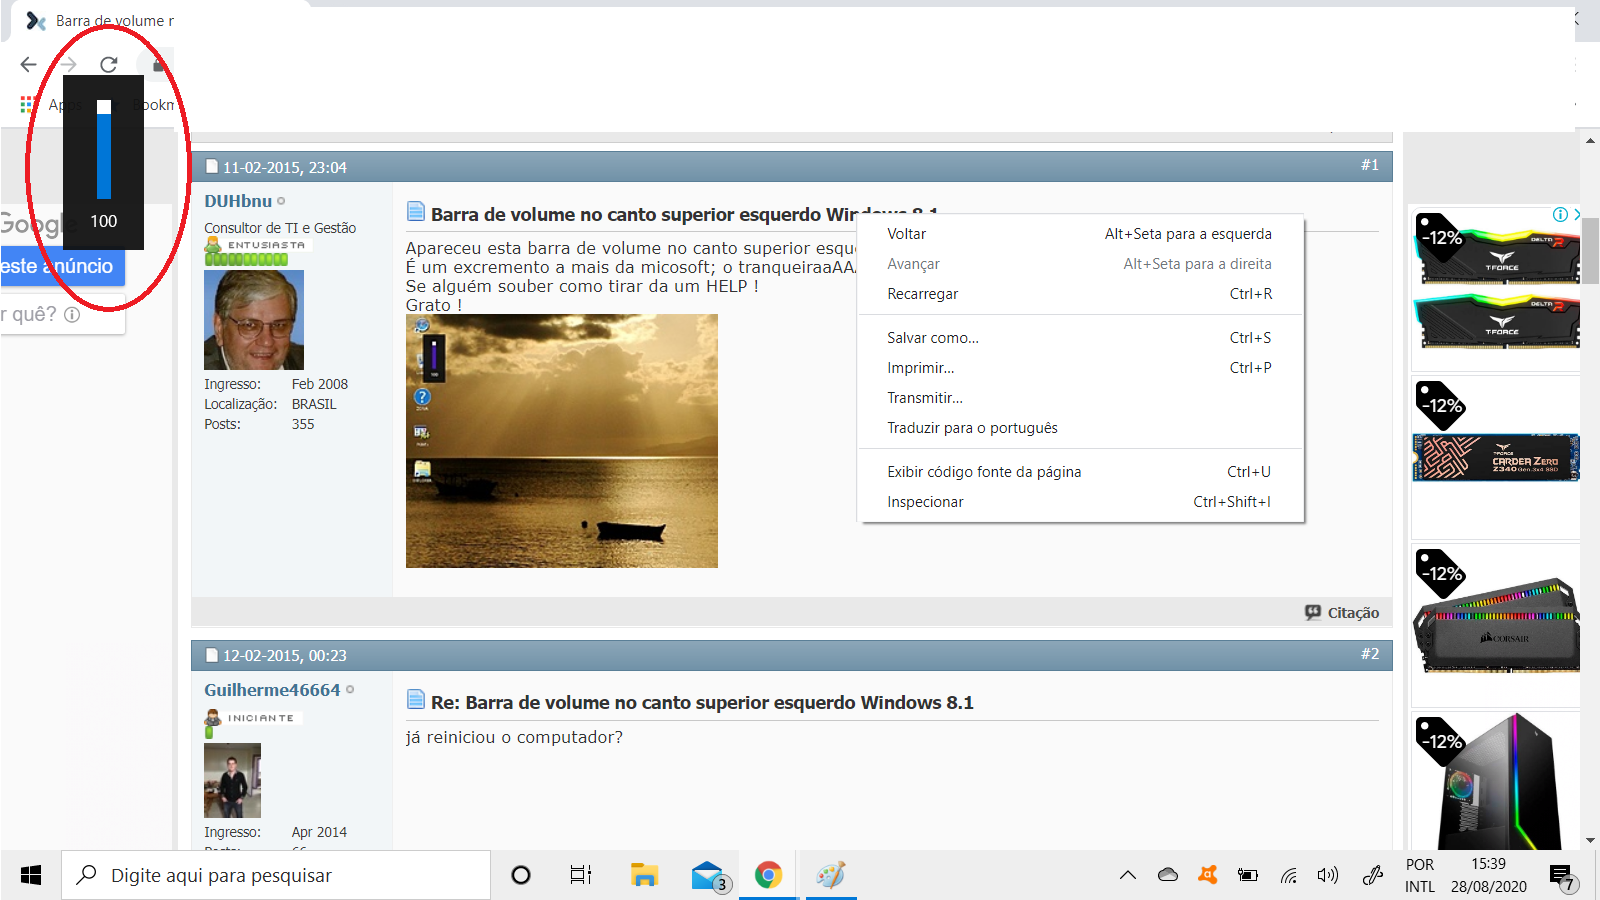Click the 'Citação' quote button
Image resolution: width=1600 pixels, height=900 pixels.
click(x=1342, y=612)
